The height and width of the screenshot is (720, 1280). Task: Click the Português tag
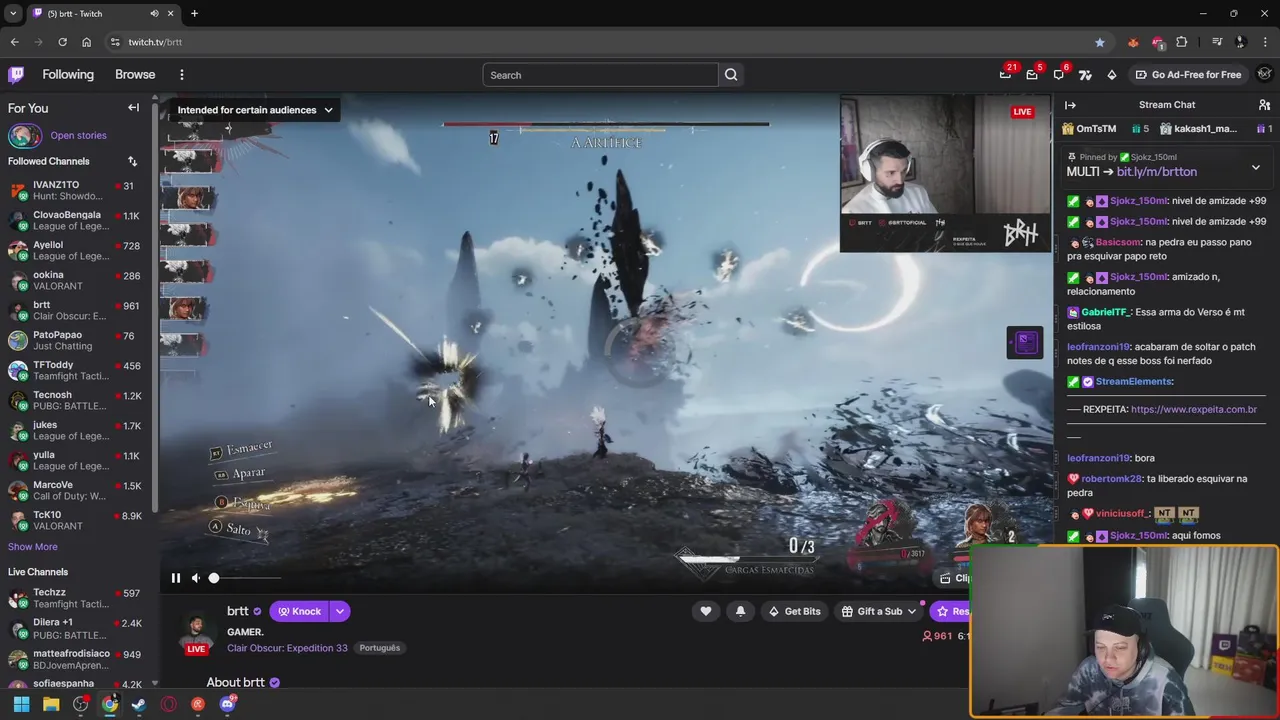click(x=380, y=648)
